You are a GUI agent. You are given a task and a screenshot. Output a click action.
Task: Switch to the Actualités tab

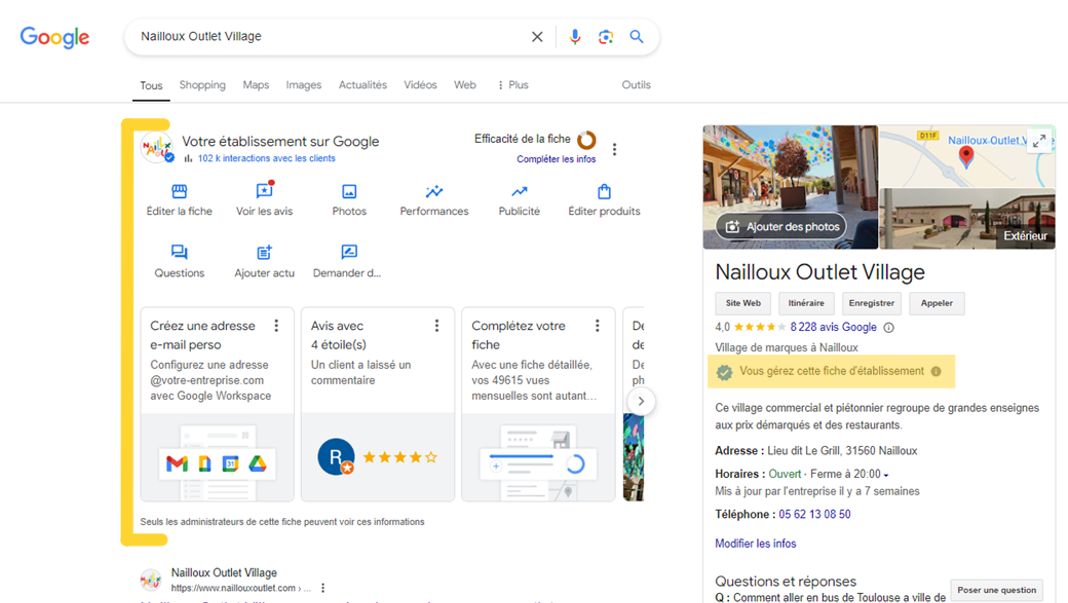(363, 85)
